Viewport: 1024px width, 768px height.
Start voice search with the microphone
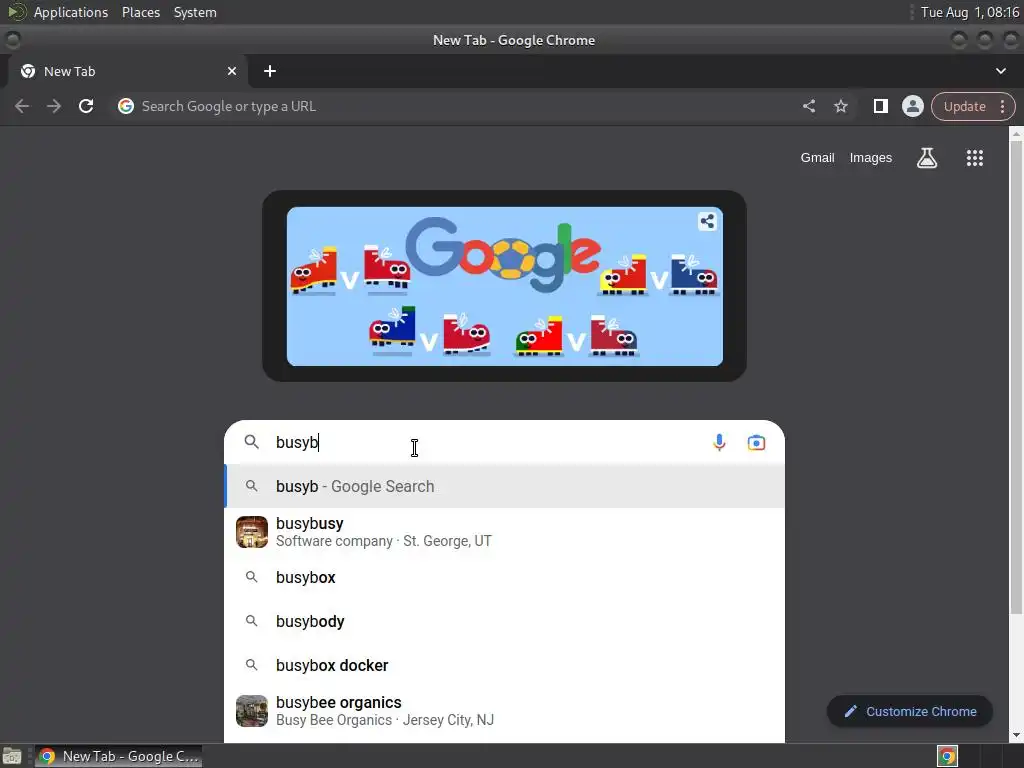click(x=719, y=442)
